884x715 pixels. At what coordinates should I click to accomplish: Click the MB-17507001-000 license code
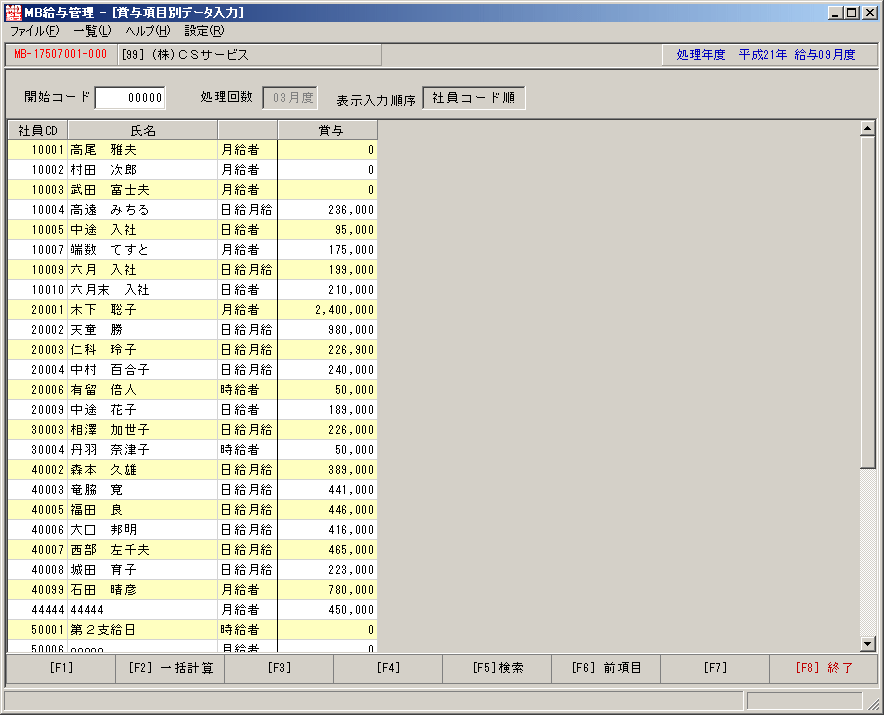tap(60, 54)
